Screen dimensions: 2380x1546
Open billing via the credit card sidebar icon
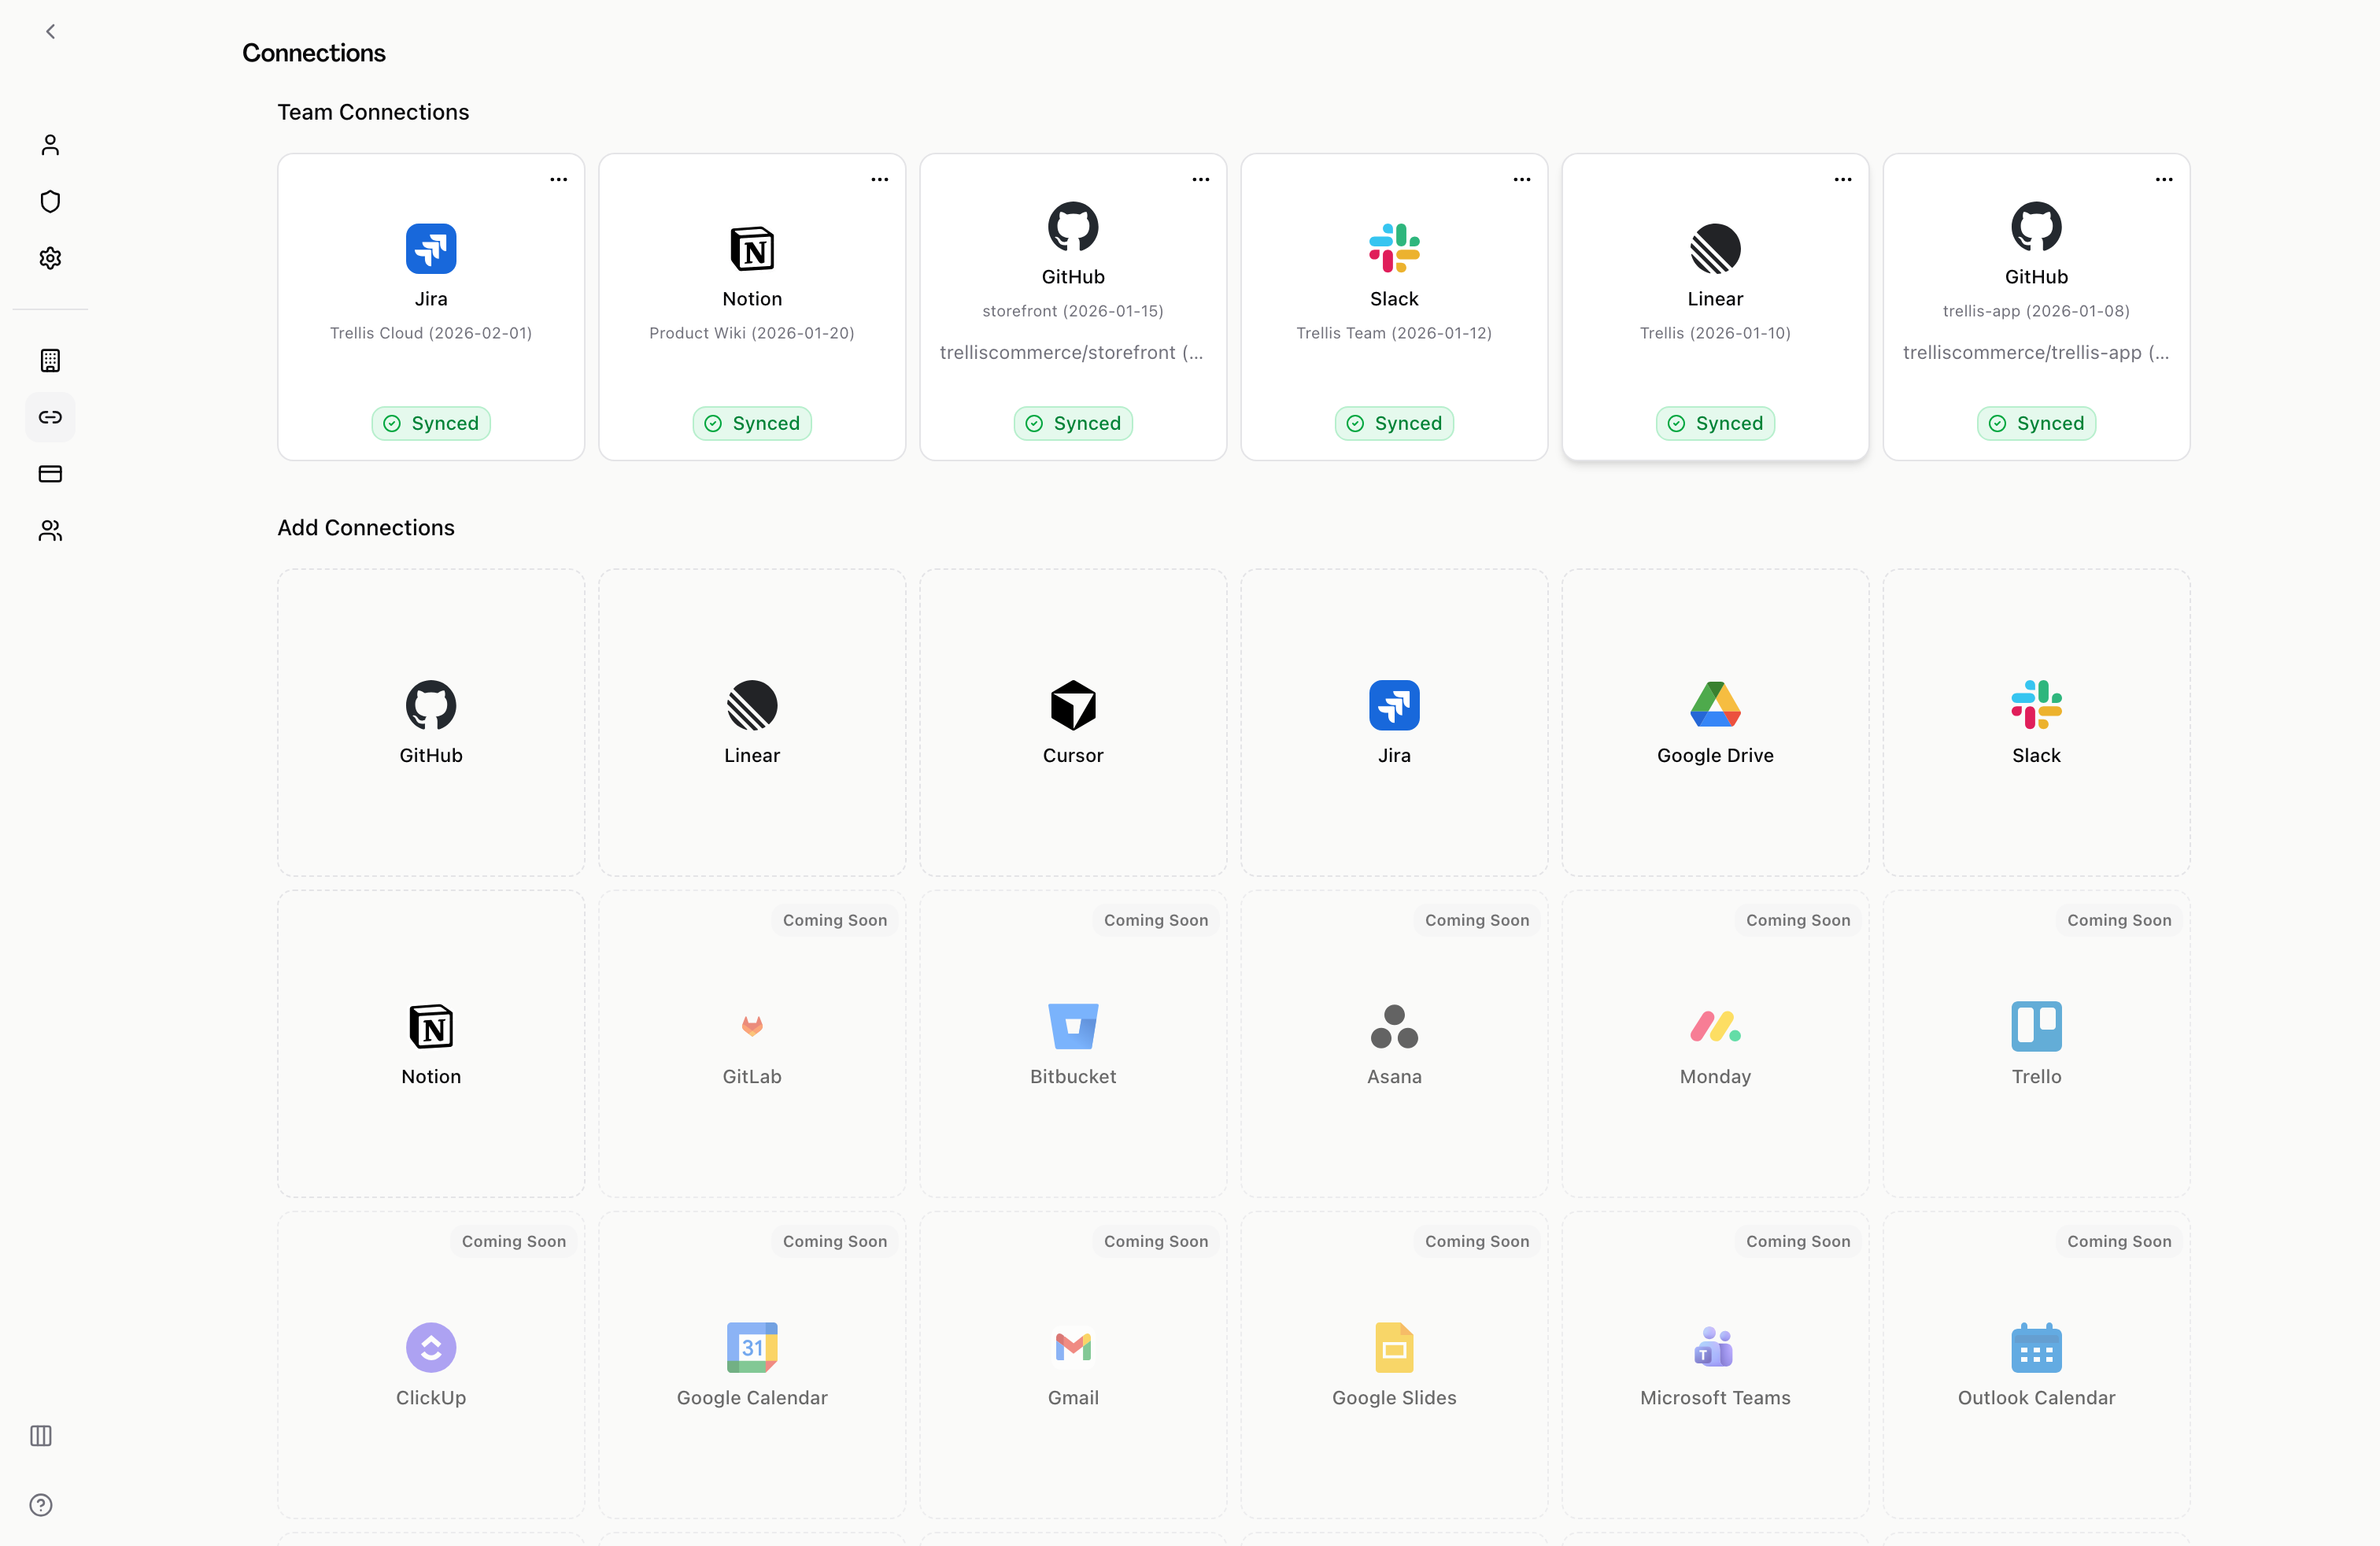coord(50,474)
